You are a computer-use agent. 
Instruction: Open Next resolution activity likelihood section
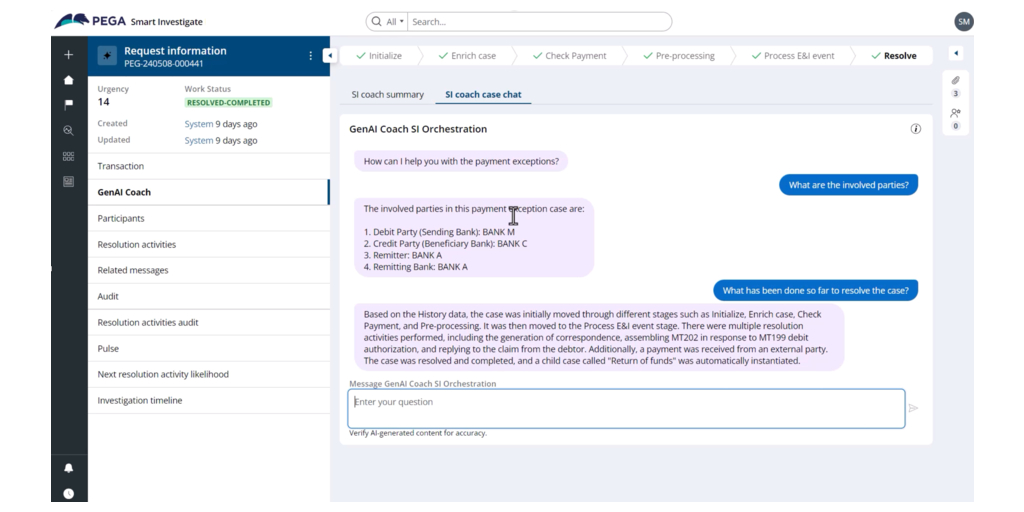point(209,374)
